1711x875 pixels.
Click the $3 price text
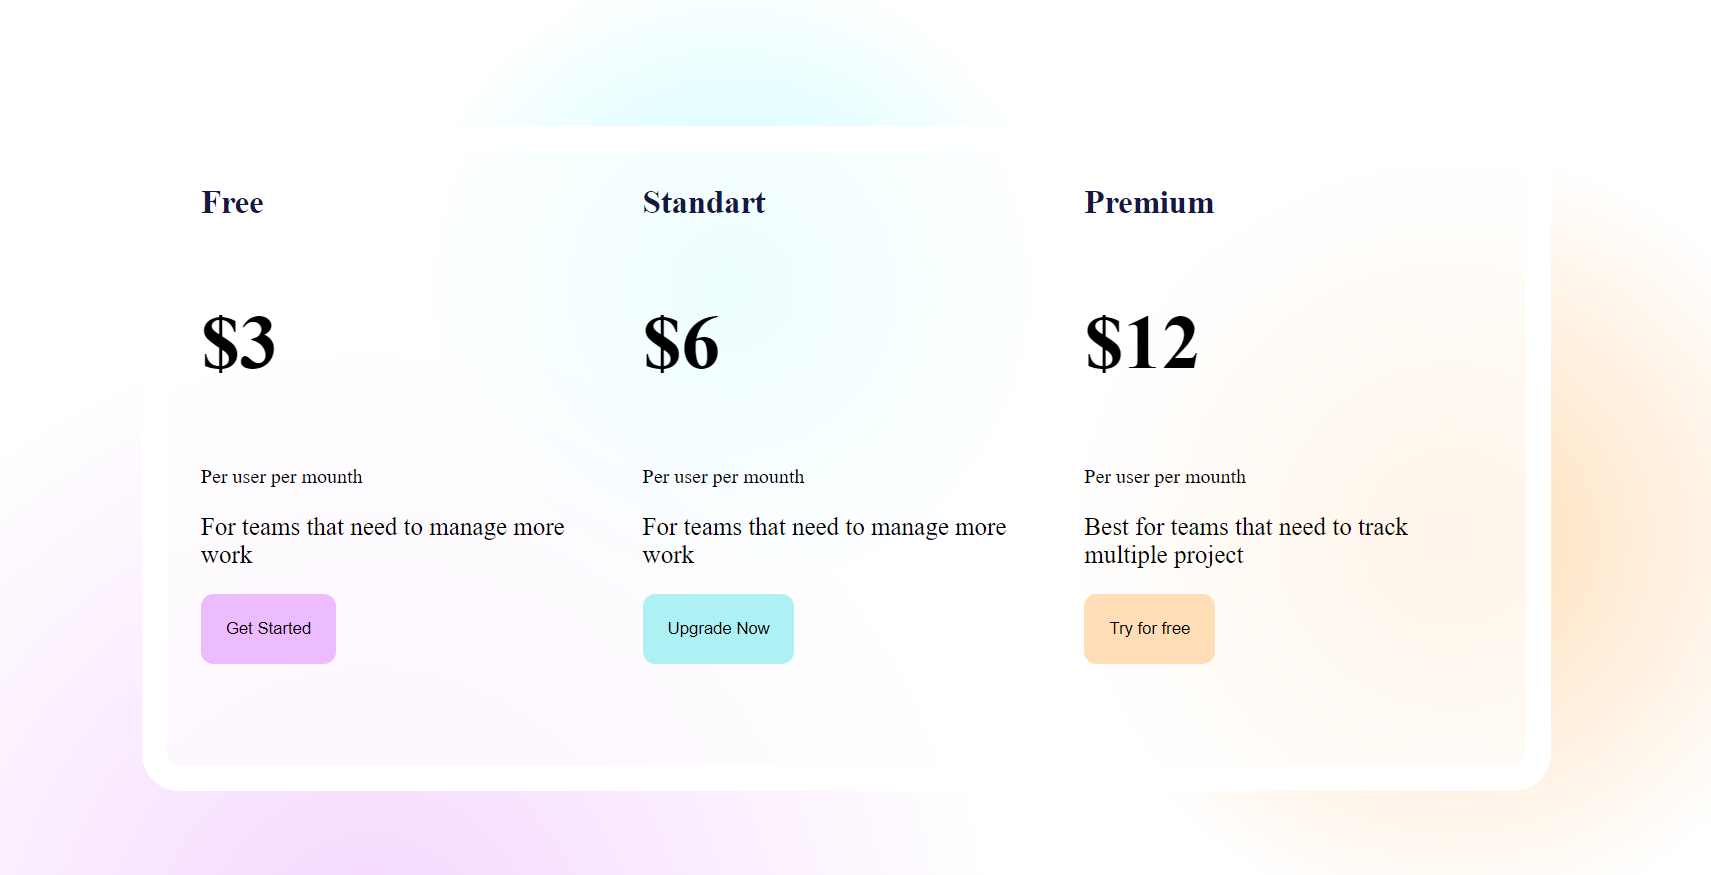[x=239, y=344]
